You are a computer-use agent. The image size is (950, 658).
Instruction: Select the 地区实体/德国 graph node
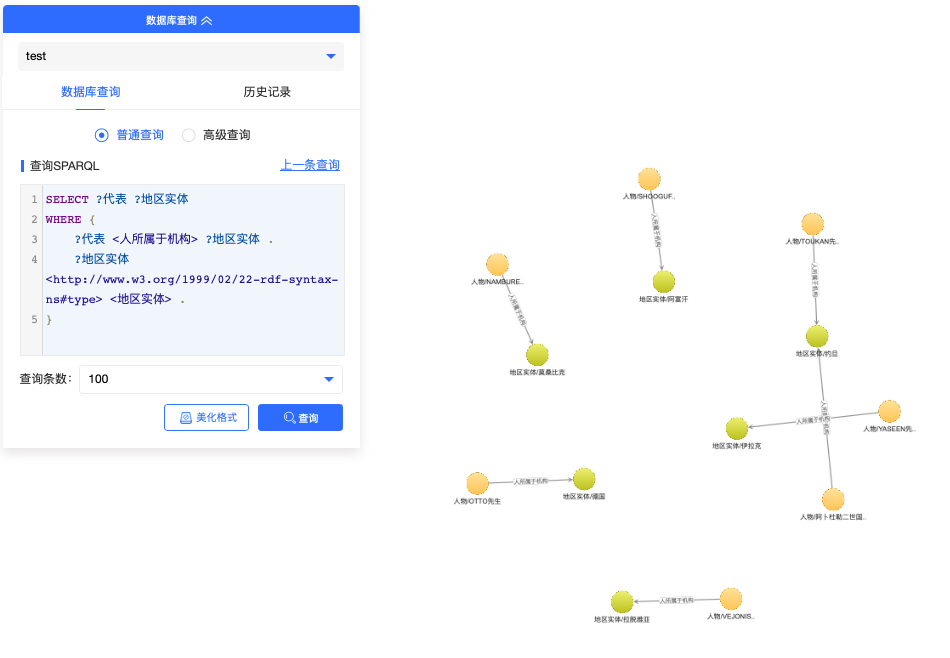click(585, 481)
